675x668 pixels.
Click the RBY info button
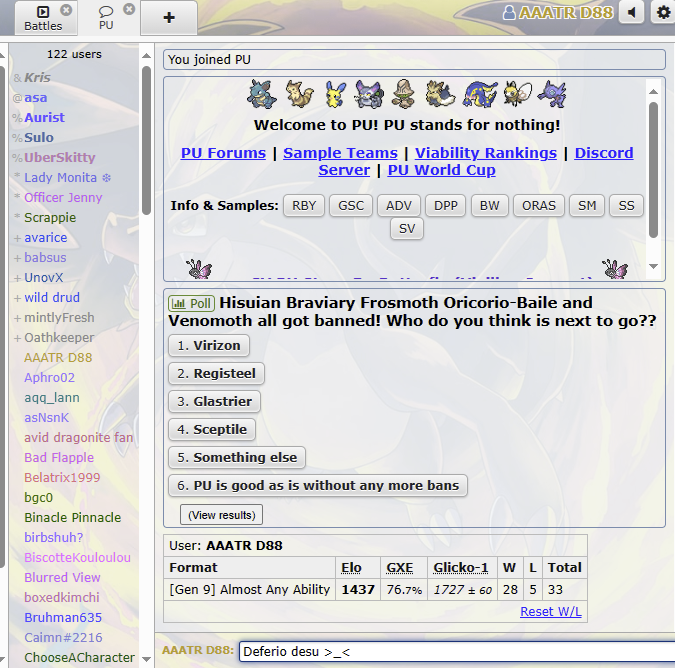[304, 206]
